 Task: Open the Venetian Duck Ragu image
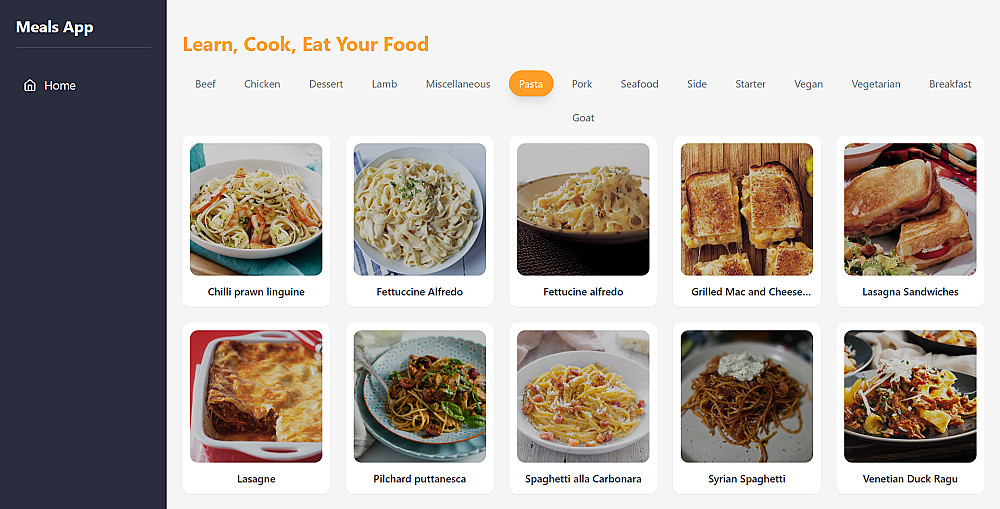[x=910, y=396]
